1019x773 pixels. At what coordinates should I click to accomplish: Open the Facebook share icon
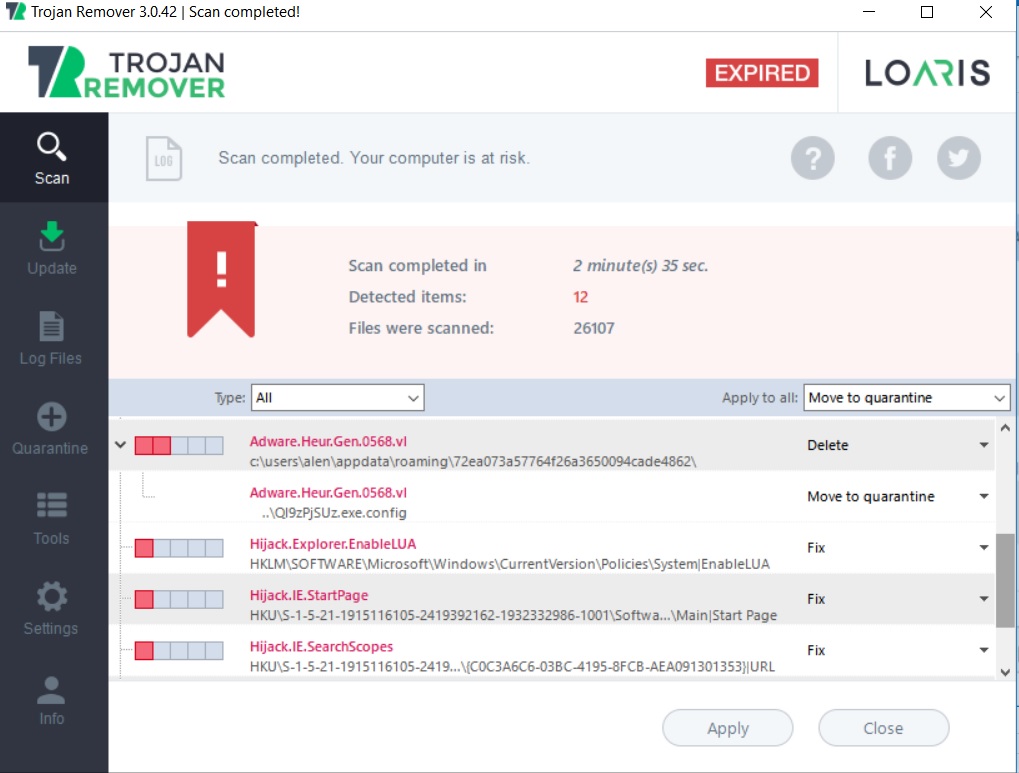click(x=890, y=158)
